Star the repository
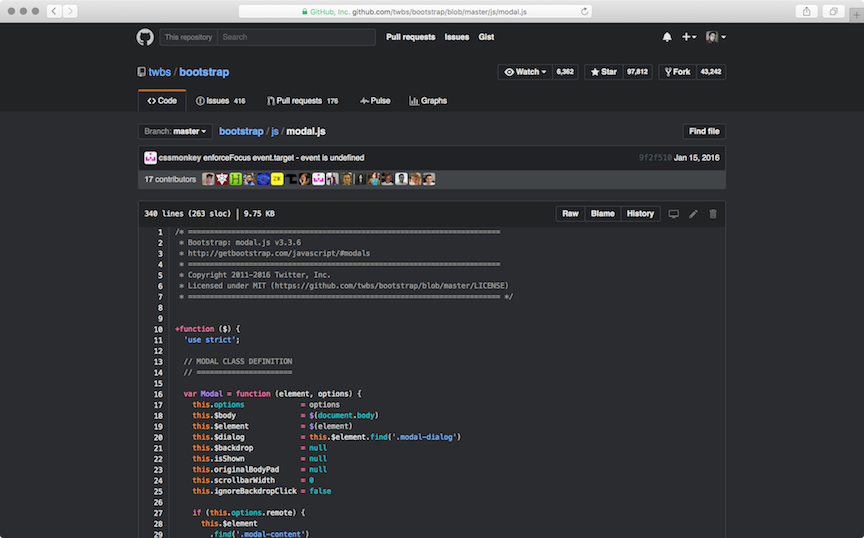Viewport: 864px width, 538px height. [x=603, y=72]
